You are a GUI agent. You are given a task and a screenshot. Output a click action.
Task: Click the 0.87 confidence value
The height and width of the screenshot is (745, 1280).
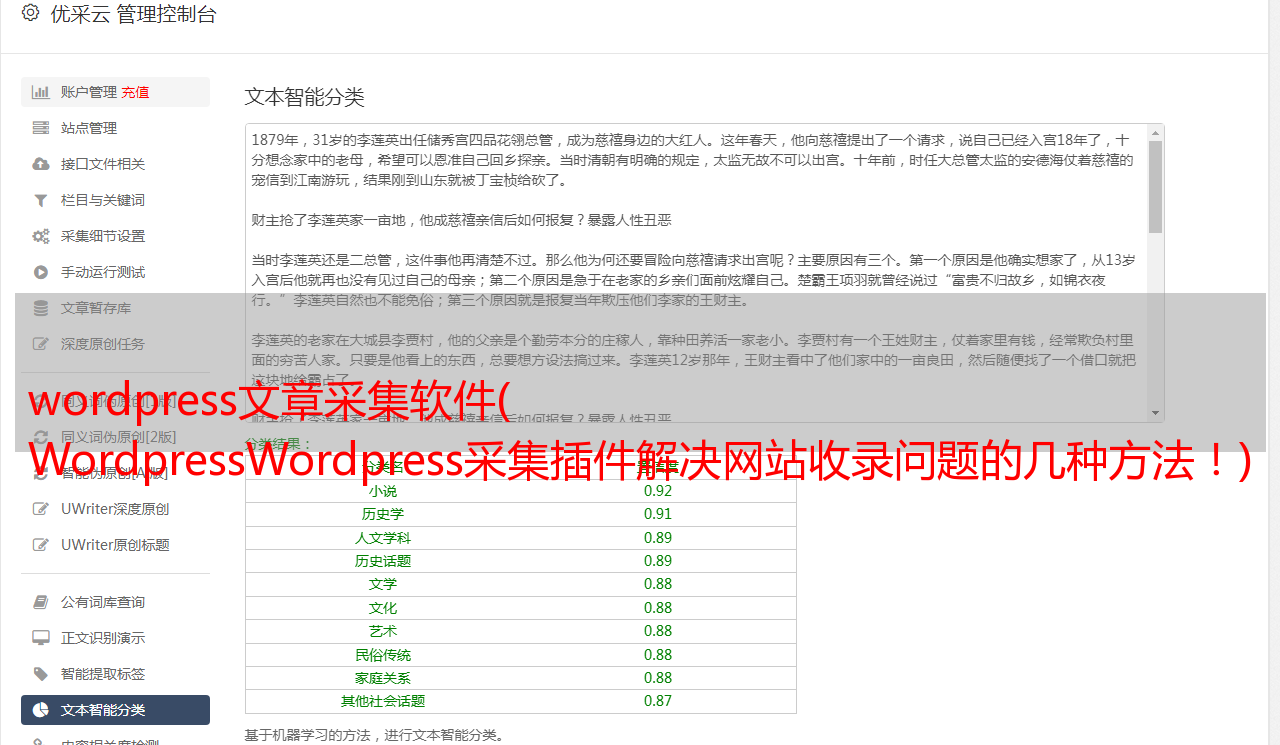coord(658,701)
